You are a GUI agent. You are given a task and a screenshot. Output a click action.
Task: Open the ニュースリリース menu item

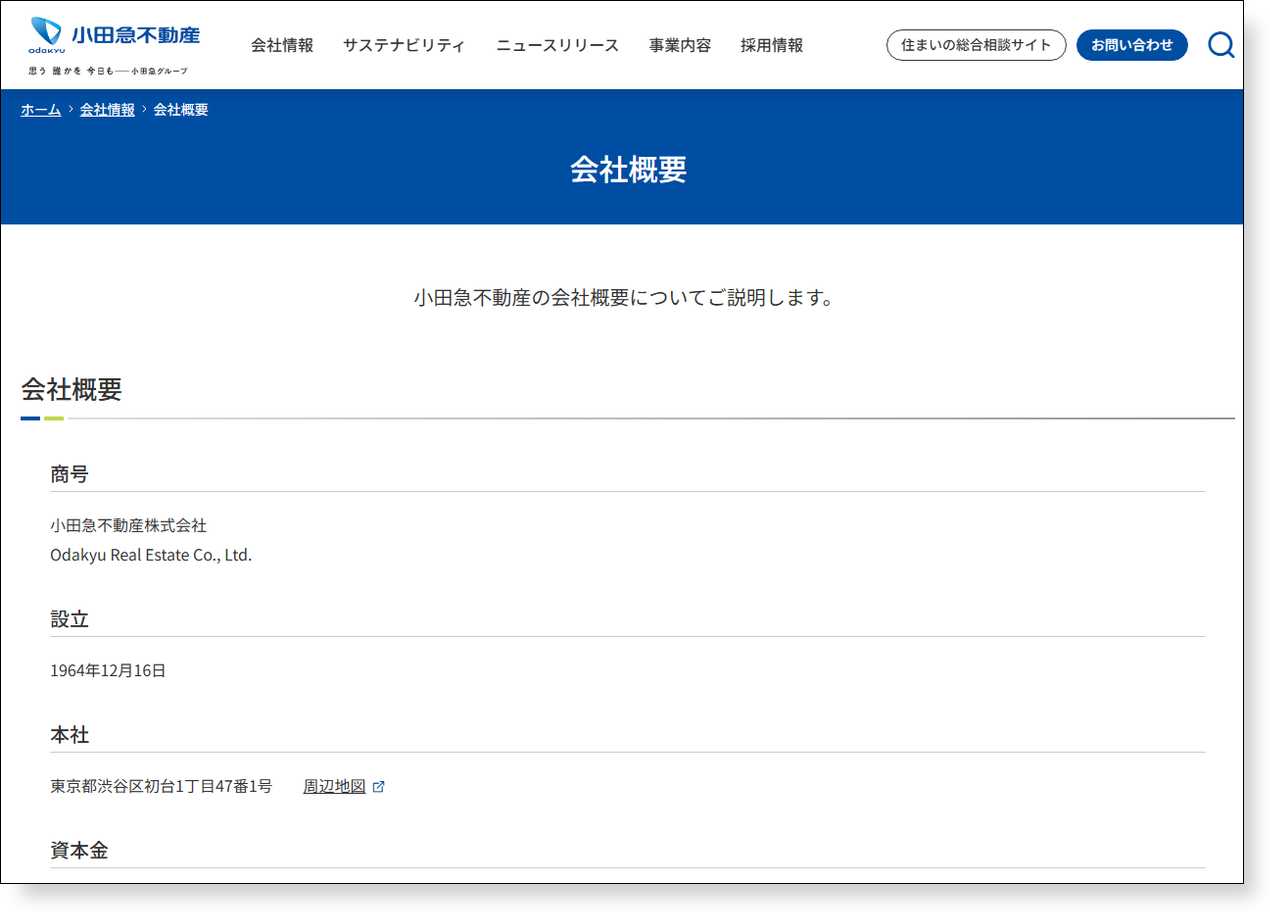click(x=557, y=45)
